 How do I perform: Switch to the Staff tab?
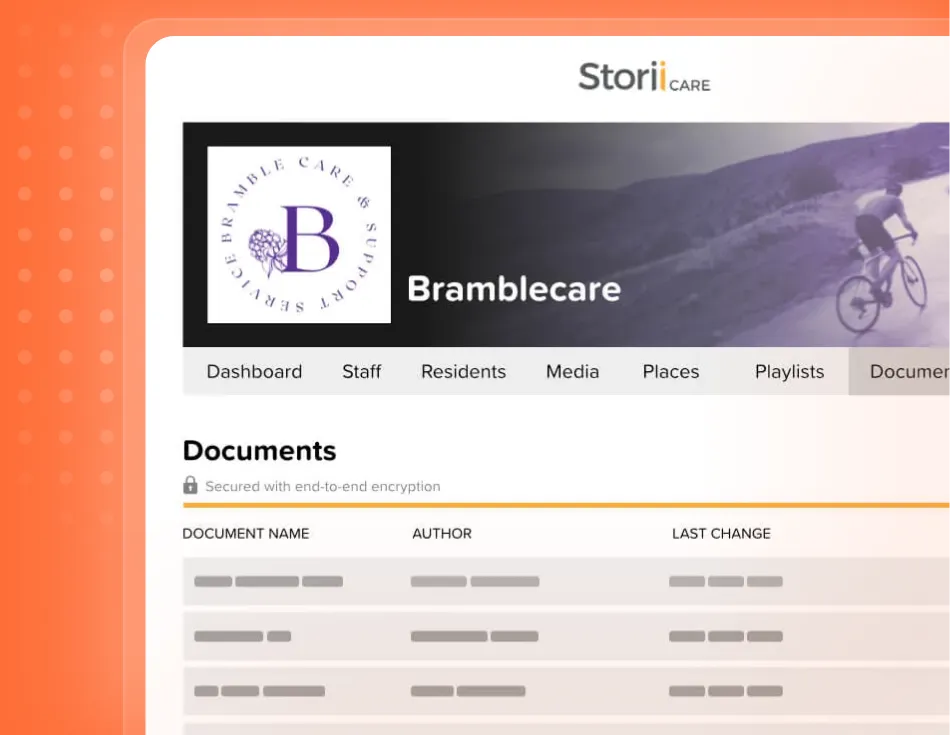362,371
